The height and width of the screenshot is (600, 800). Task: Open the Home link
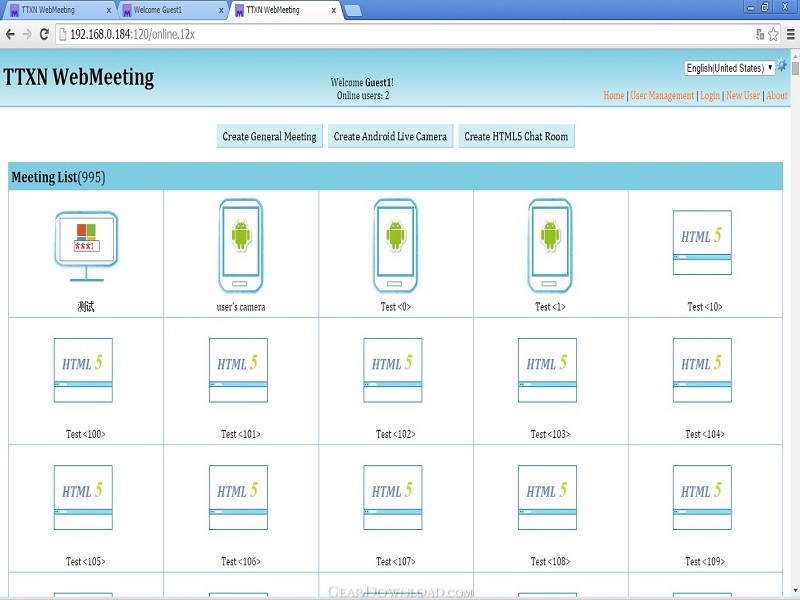point(614,95)
